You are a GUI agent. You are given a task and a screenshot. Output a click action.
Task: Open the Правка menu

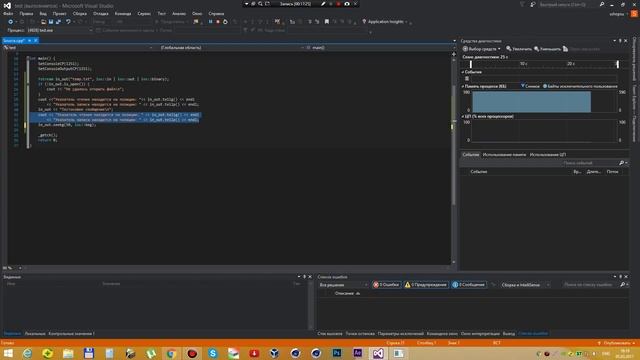tap(26, 13)
